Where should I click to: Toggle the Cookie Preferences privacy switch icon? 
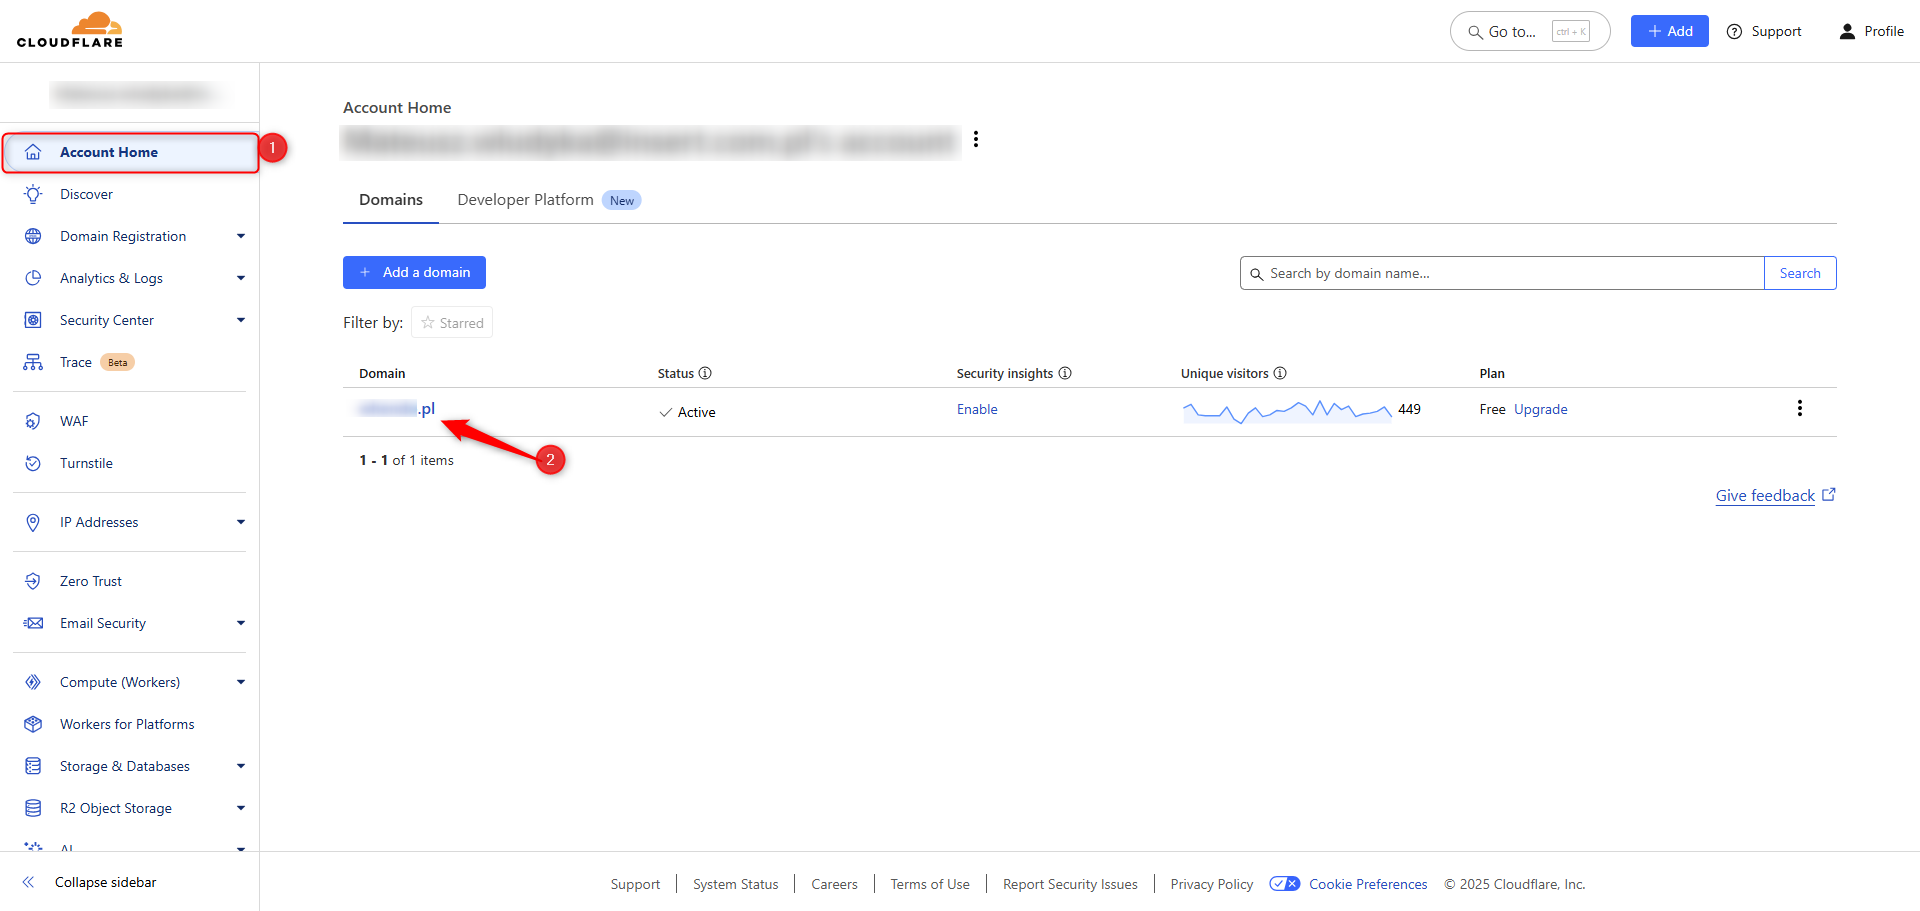tap(1284, 884)
